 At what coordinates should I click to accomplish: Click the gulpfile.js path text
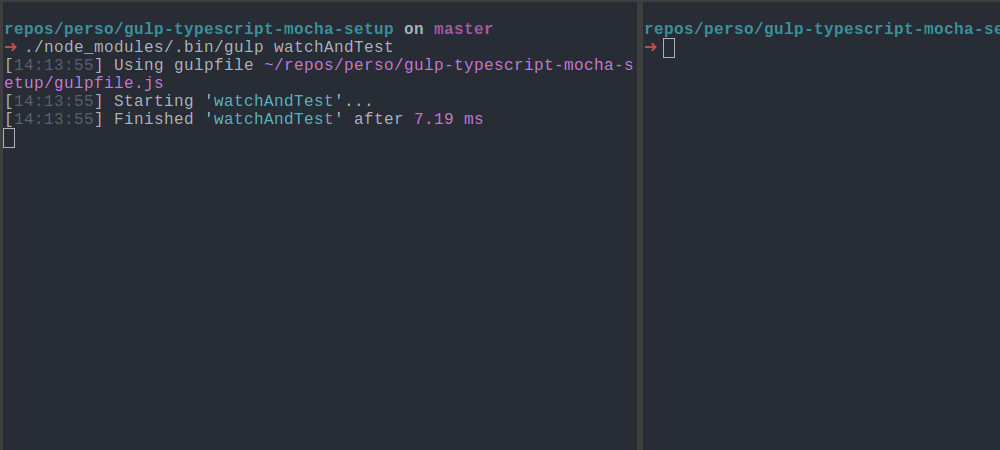[x=84, y=83]
